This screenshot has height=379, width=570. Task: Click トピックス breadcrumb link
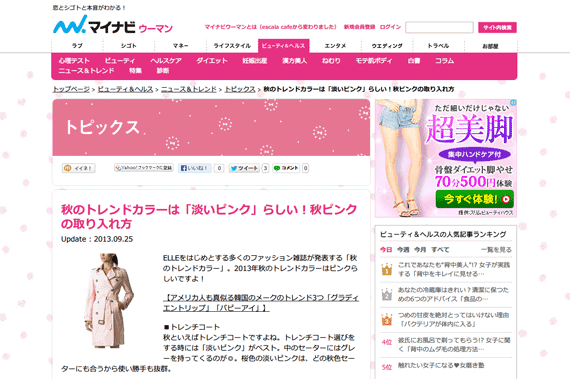tap(240, 89)
